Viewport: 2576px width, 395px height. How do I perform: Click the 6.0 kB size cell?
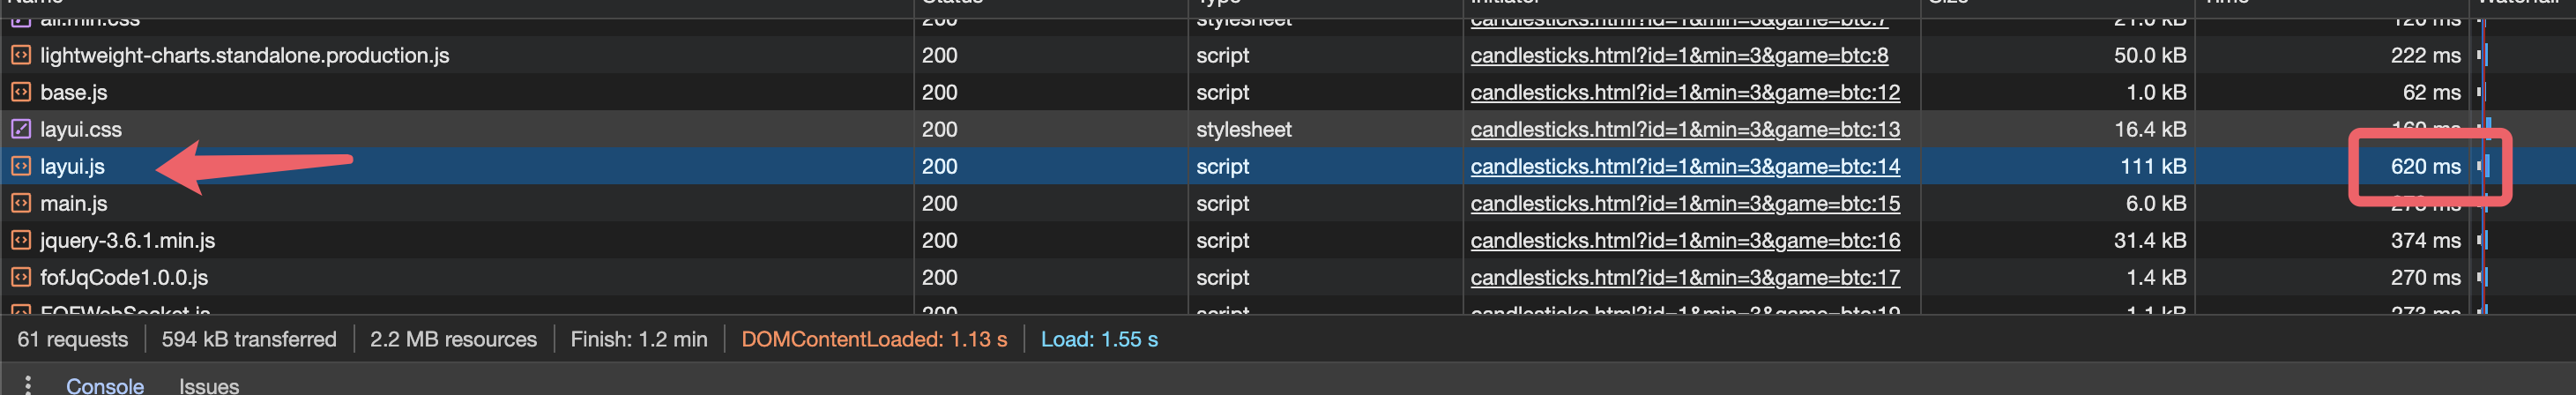point(2155,203)
